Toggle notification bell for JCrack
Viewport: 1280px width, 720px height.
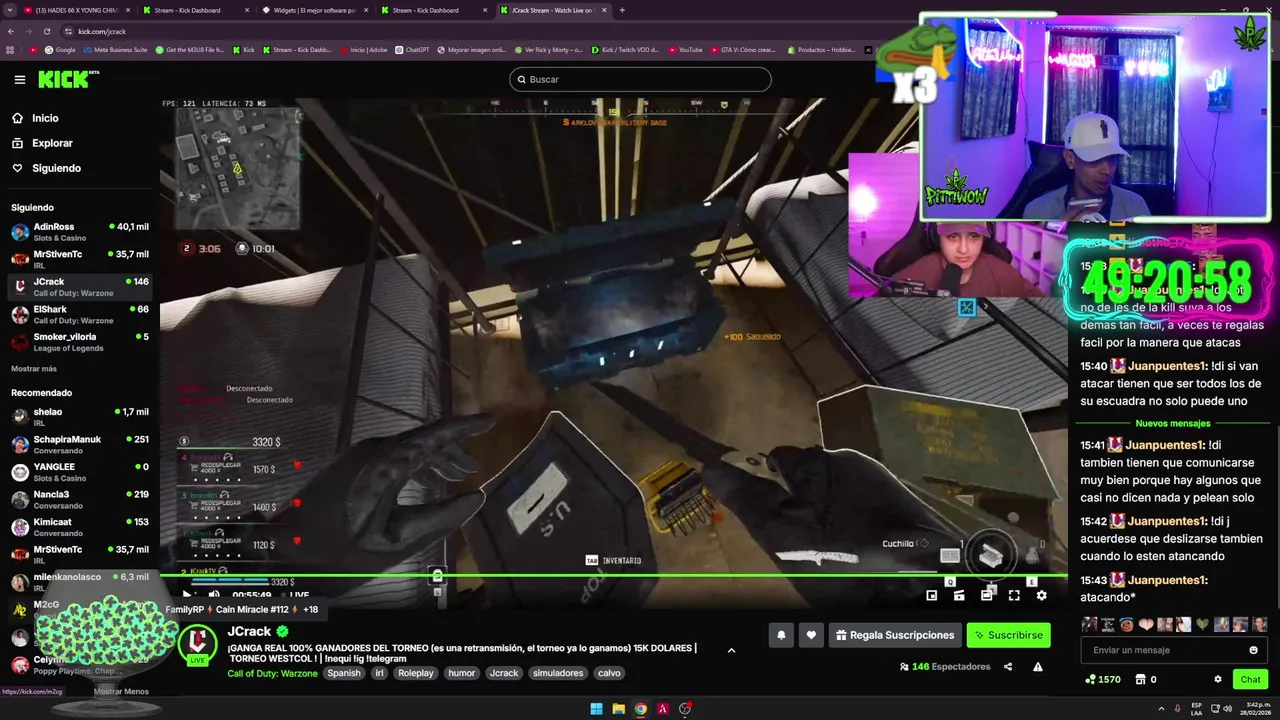tap(781, 635)
